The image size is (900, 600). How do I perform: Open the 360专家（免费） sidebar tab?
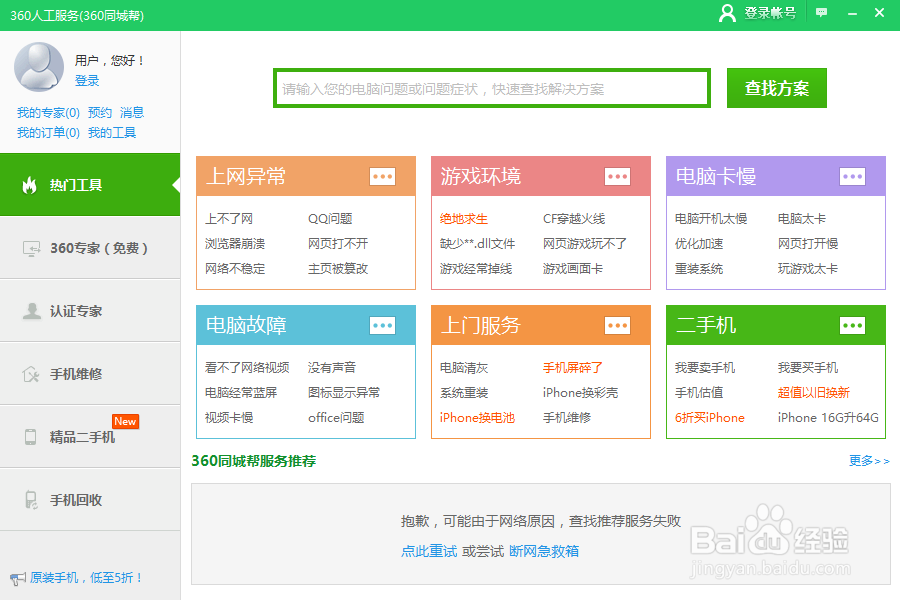tap(90, 248)
